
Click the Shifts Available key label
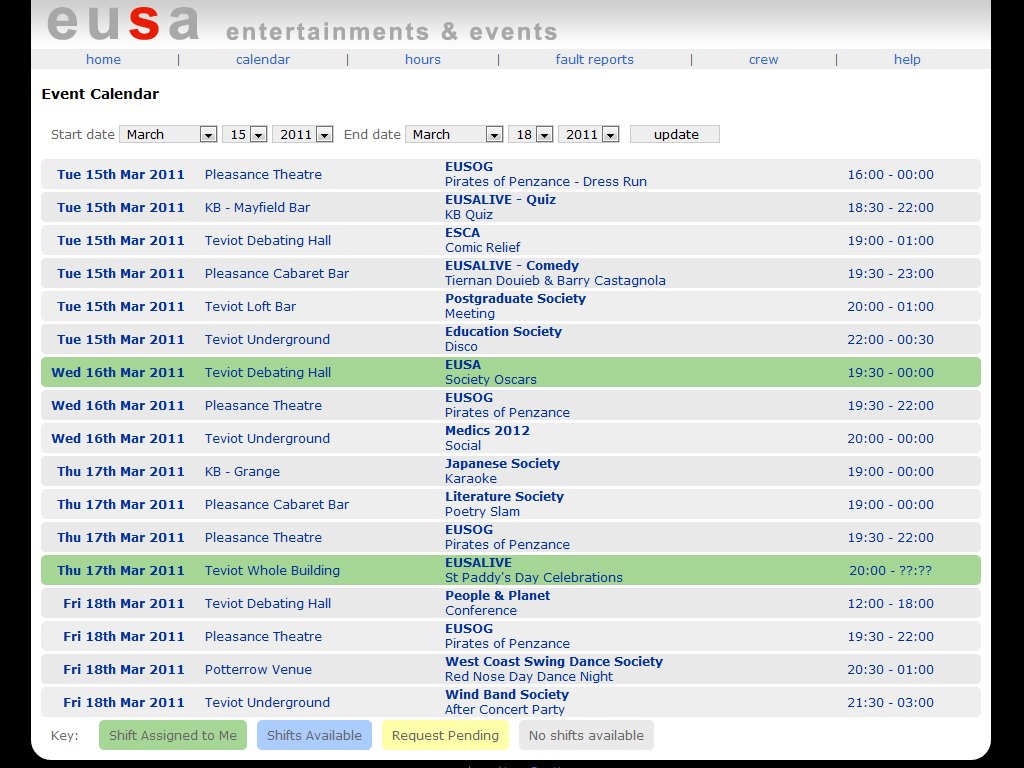click(316, 735)
